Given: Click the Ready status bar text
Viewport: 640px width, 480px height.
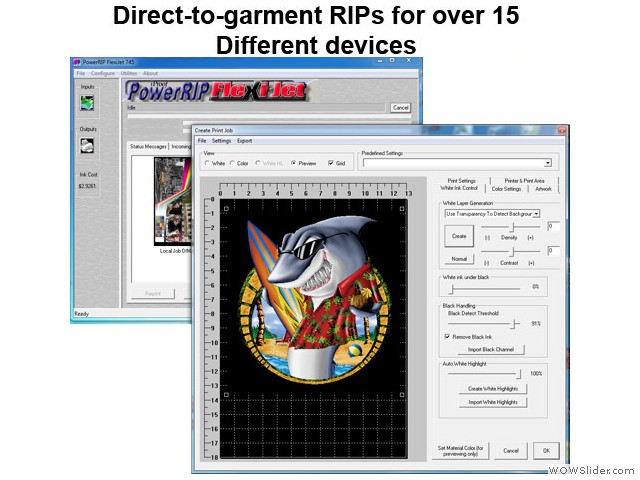Looking at the screenshot, I should coord(81,313).
